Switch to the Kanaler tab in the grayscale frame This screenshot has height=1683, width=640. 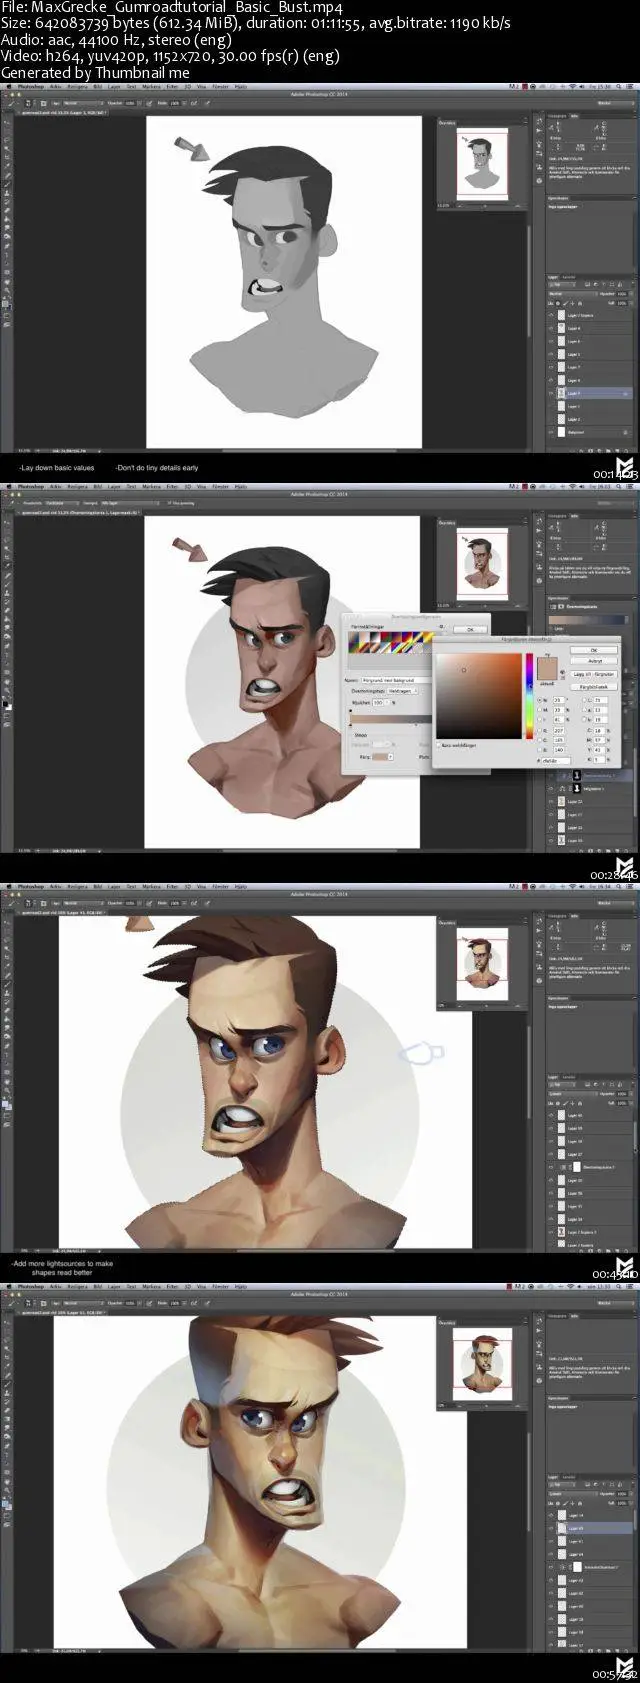(x=569, y=277)
